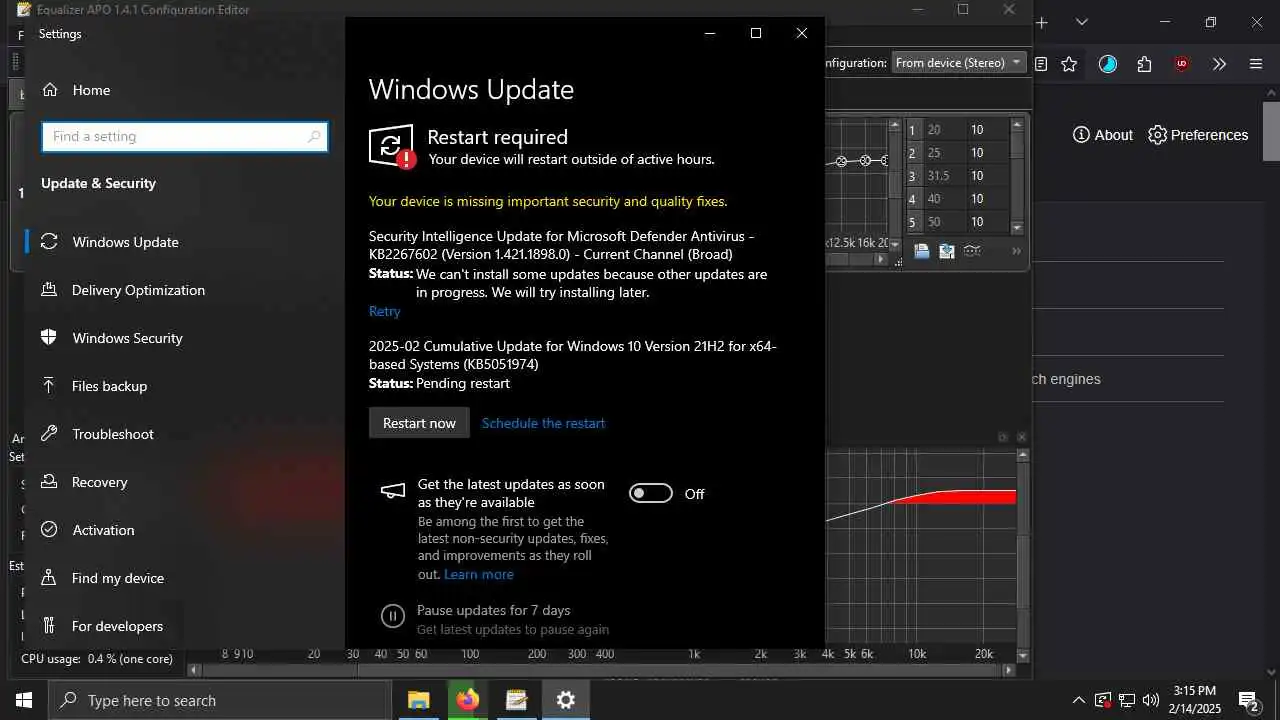Toggle Get the latest updates switch

tap(651, 493)
